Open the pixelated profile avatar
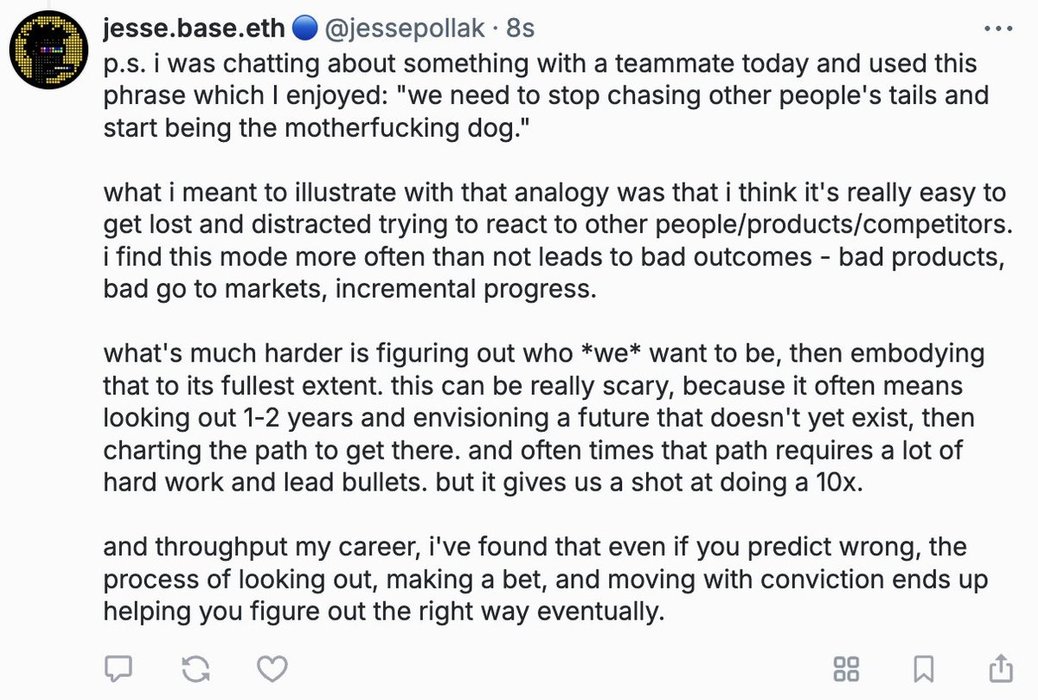This screenshot has width=1038, height=700. pyautogui.click(x=48, y=50)
